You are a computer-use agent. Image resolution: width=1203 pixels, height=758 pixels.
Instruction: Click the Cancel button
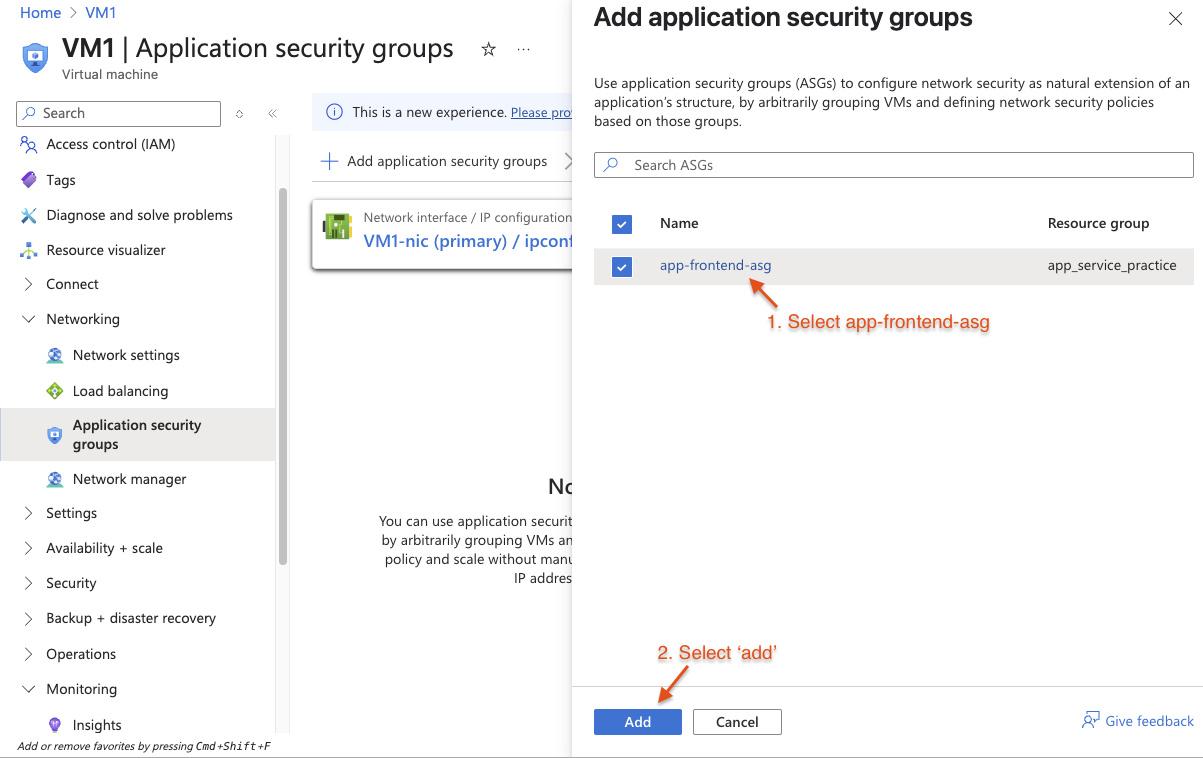[x=737, y=722]
